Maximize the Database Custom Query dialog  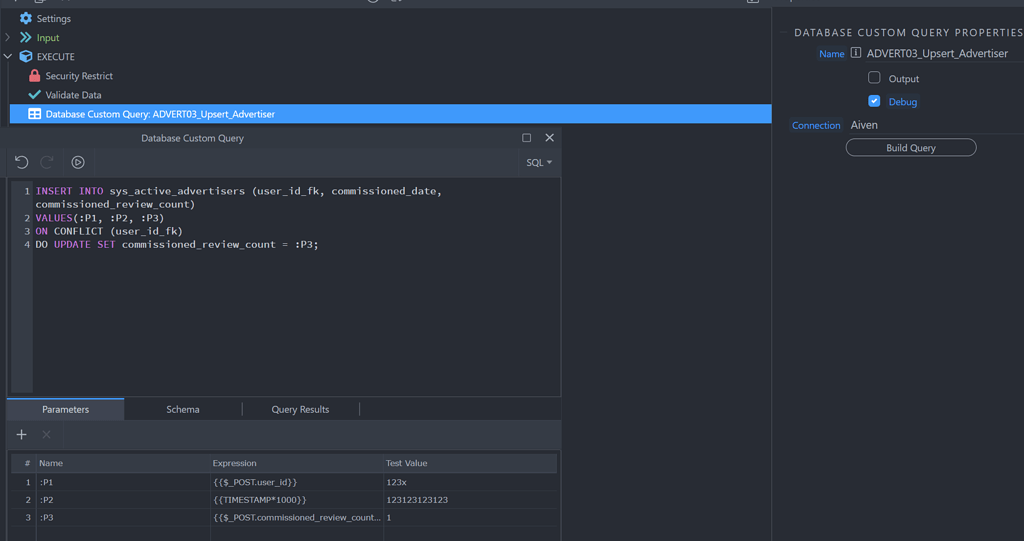pos(527,138)
